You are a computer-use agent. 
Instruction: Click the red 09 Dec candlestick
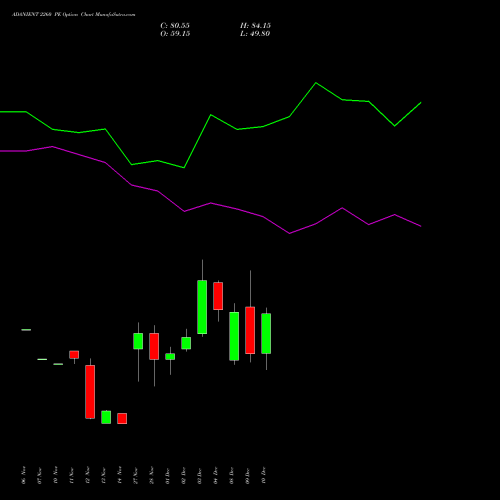[250, 330]
